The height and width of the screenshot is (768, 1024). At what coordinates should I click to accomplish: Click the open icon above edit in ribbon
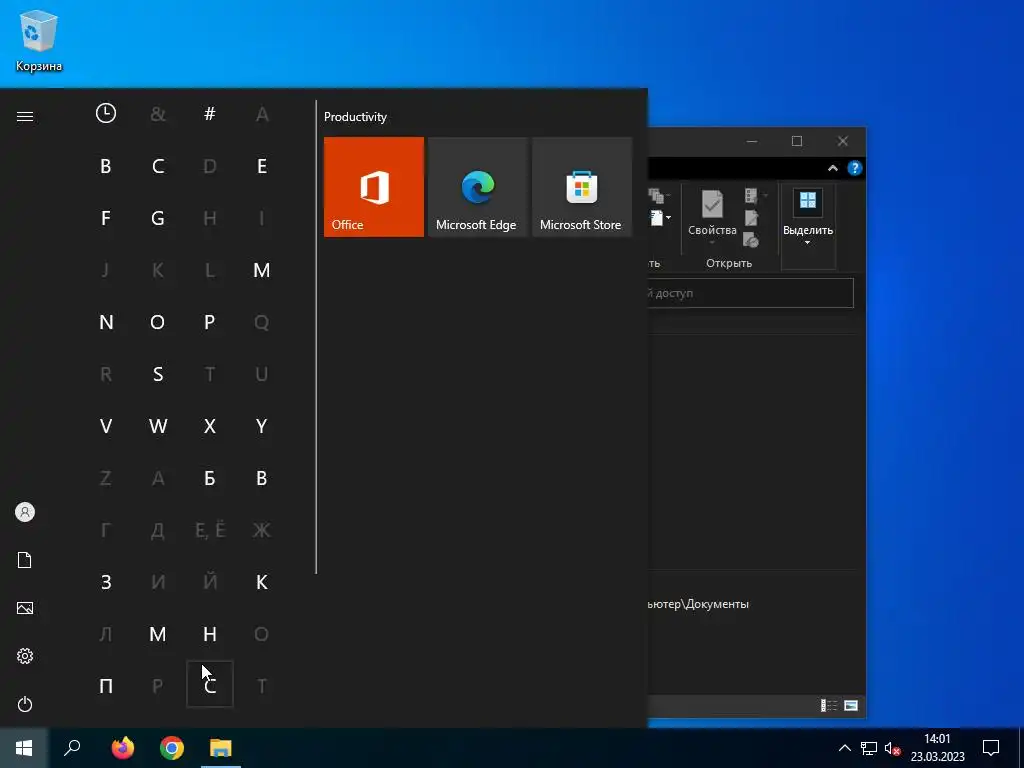coord(752,195)
